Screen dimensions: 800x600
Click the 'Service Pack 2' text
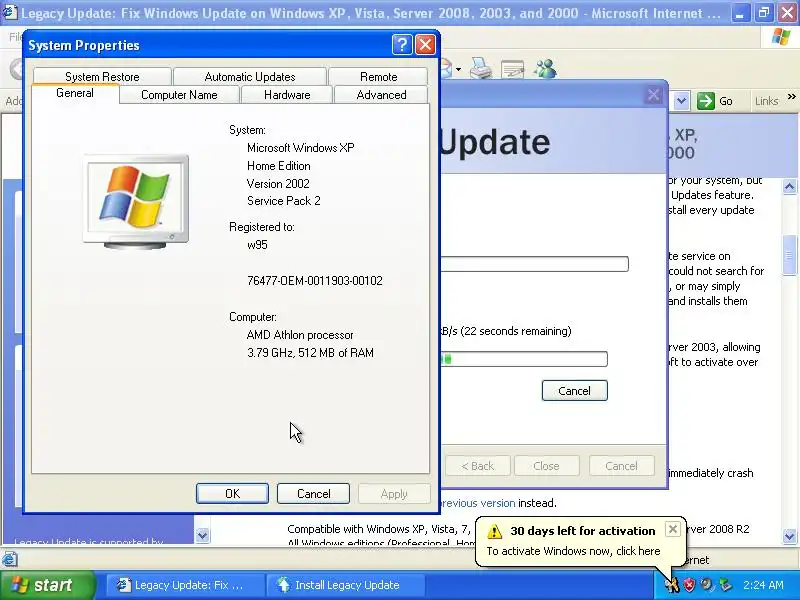[284, 201]
